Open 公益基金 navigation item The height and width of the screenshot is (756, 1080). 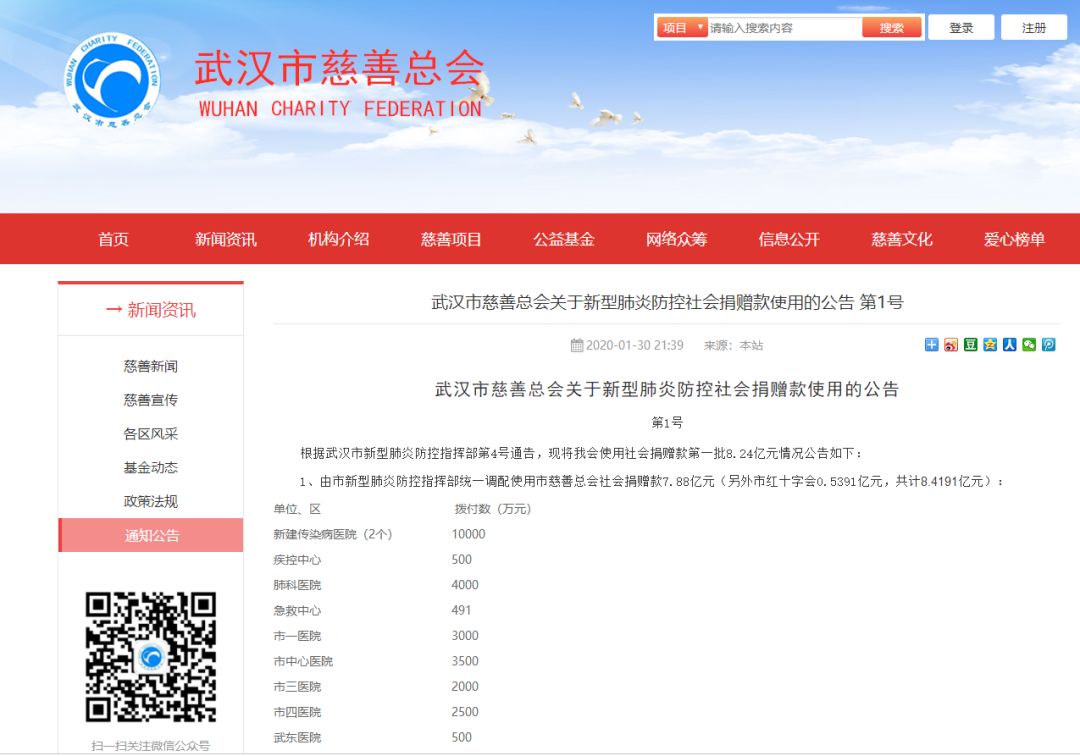coord(563,239)
